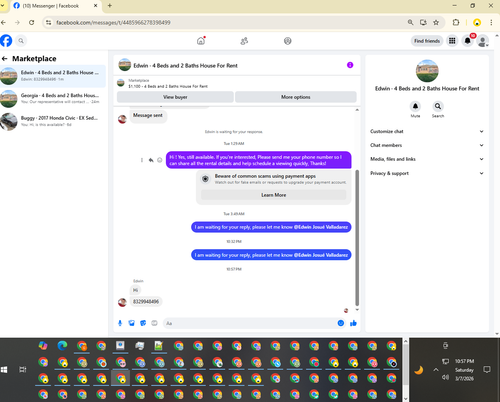Select the Buggy 2017 Honda Civic conversation
The width and height of the screenshot is (500, 402).
coord(53,121)
